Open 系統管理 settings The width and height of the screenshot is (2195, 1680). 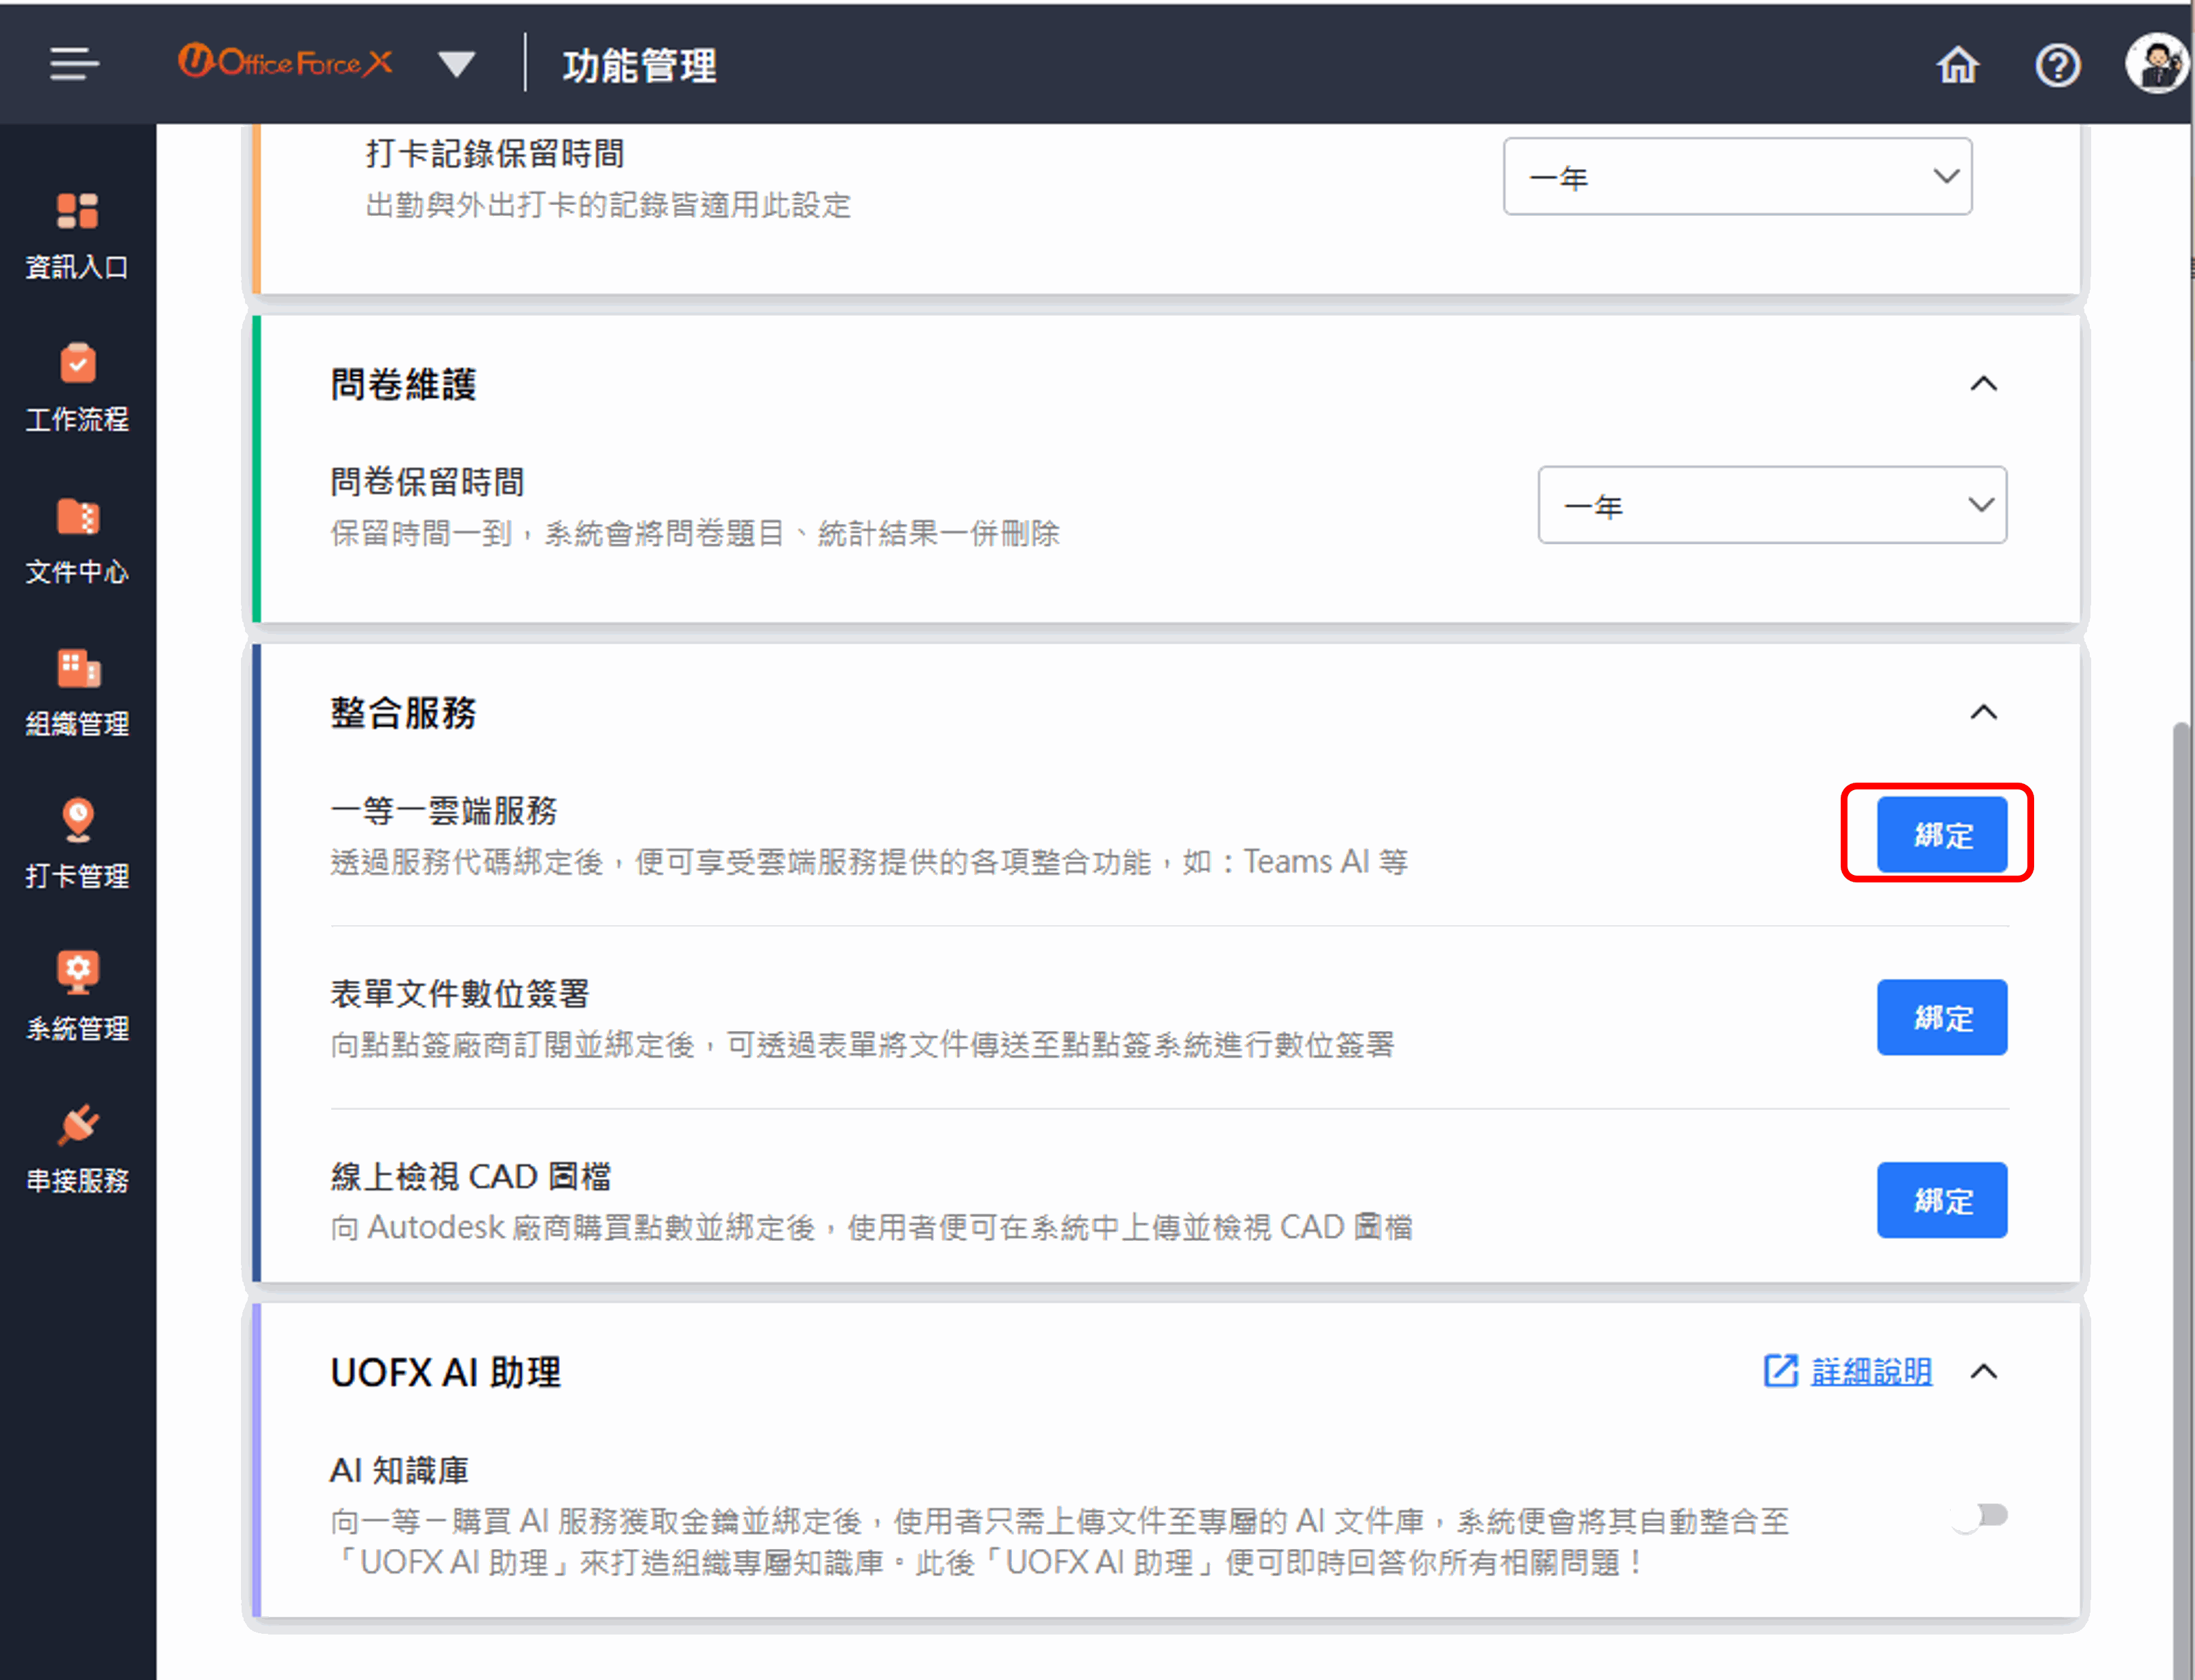pos(77,995)
